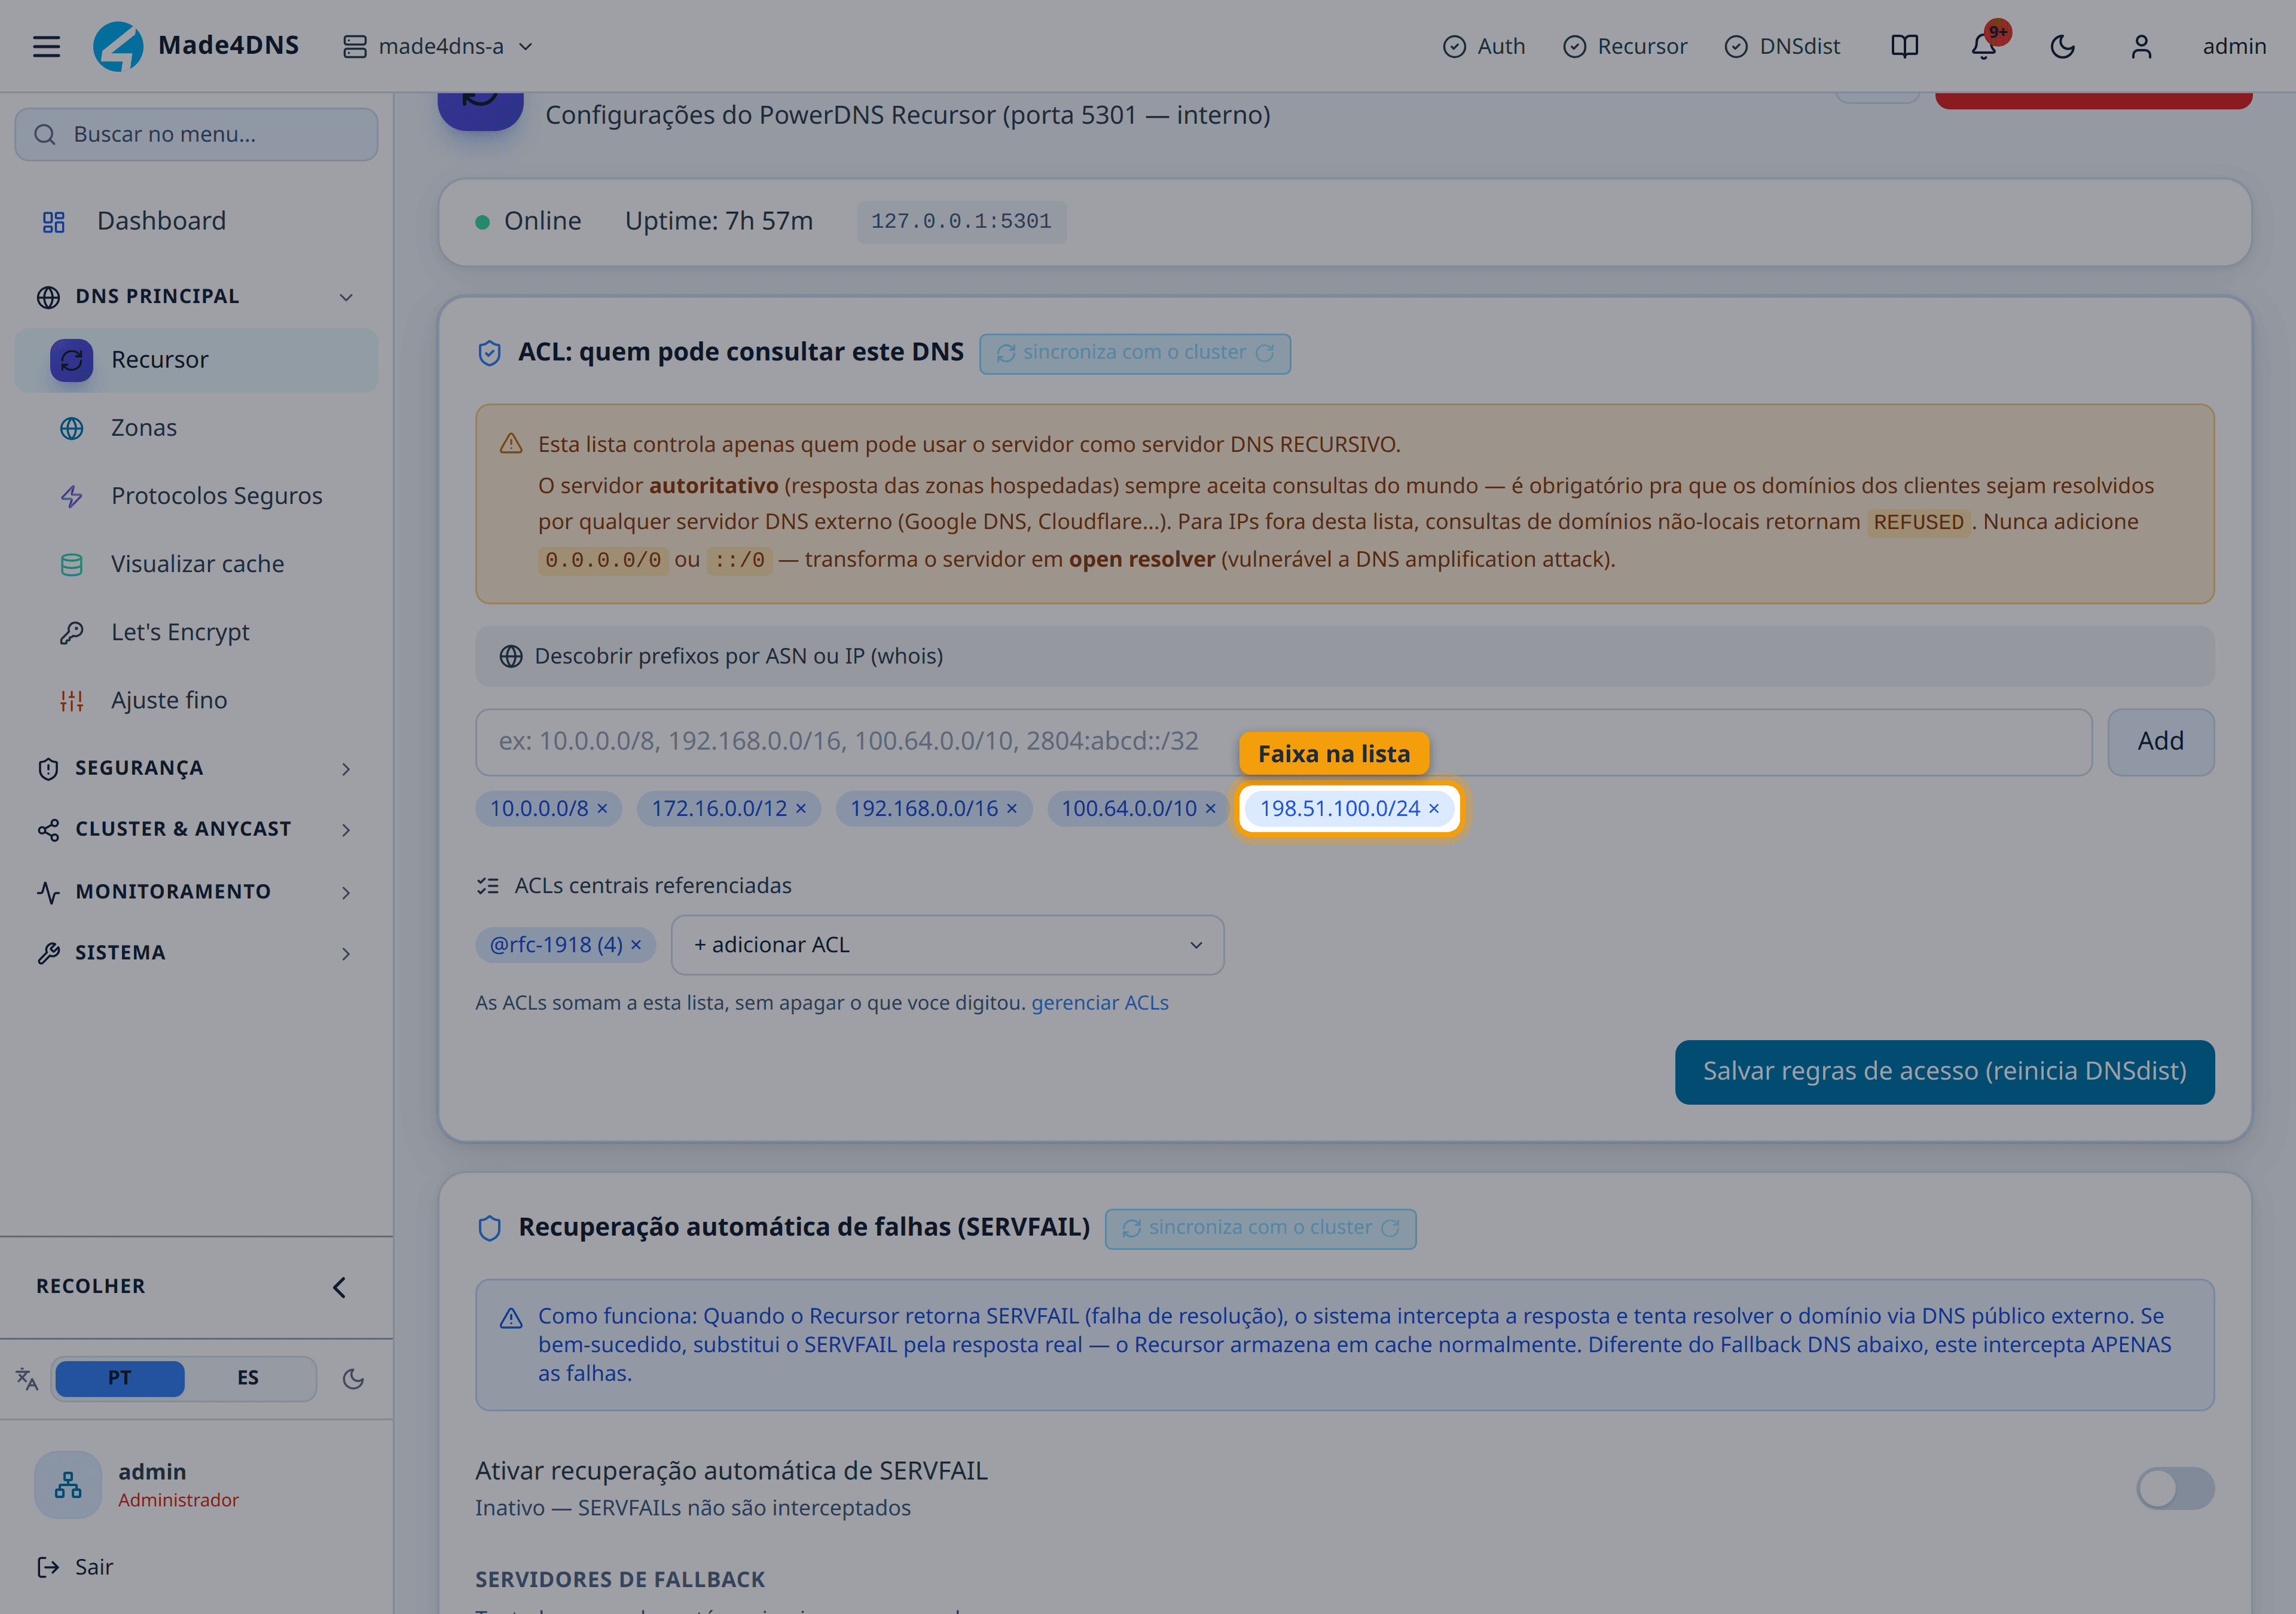This screenshot has height=1614, width=2296.
Task: Open the Zonas menu item
Action: point(196,428)
